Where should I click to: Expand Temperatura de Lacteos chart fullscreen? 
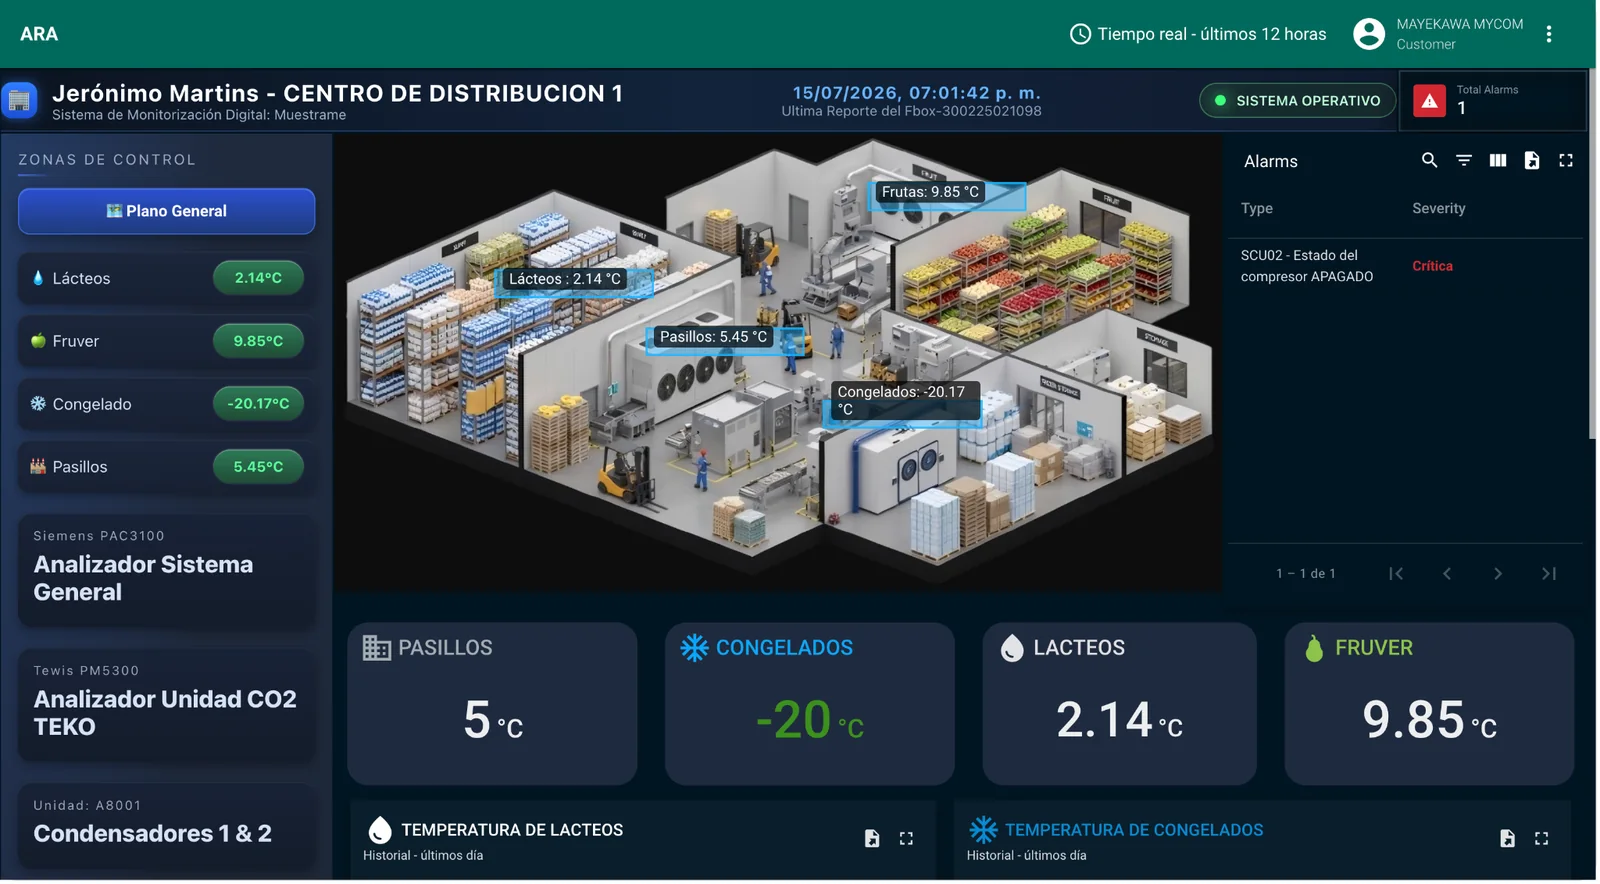(x=905, y=838)
